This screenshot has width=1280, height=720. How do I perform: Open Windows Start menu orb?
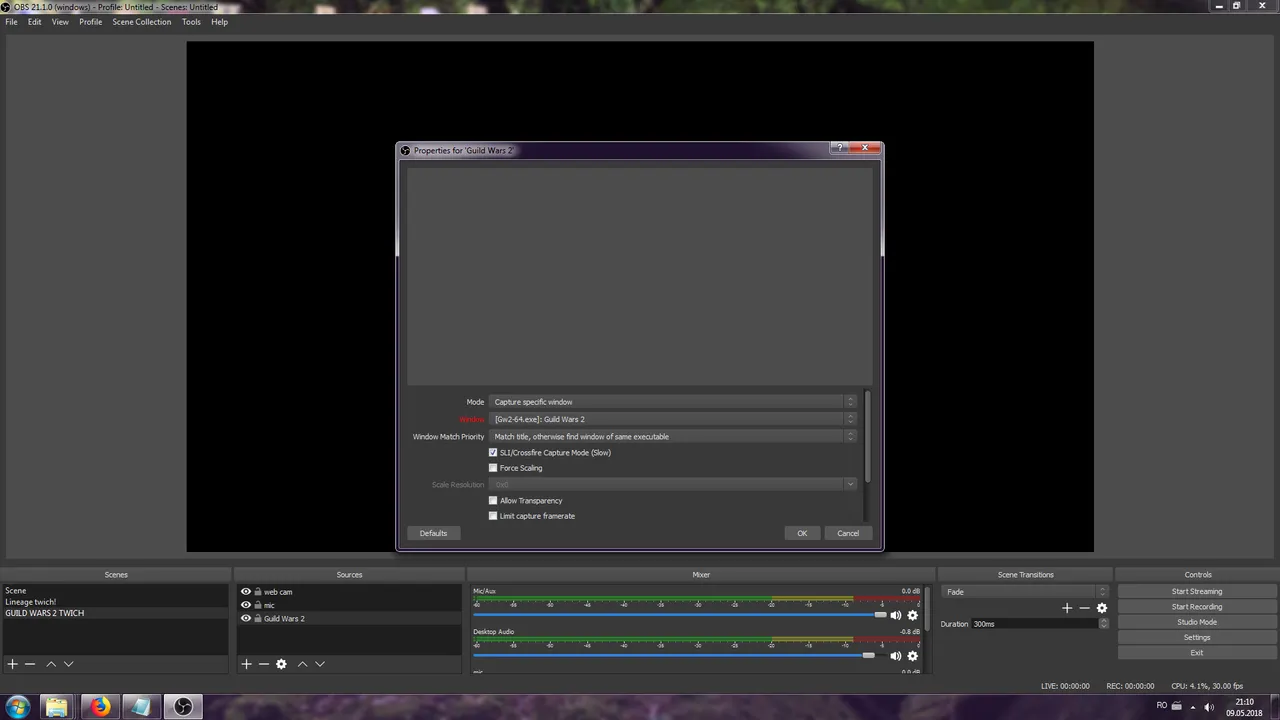pyautogui.click(x=18, y=707)
